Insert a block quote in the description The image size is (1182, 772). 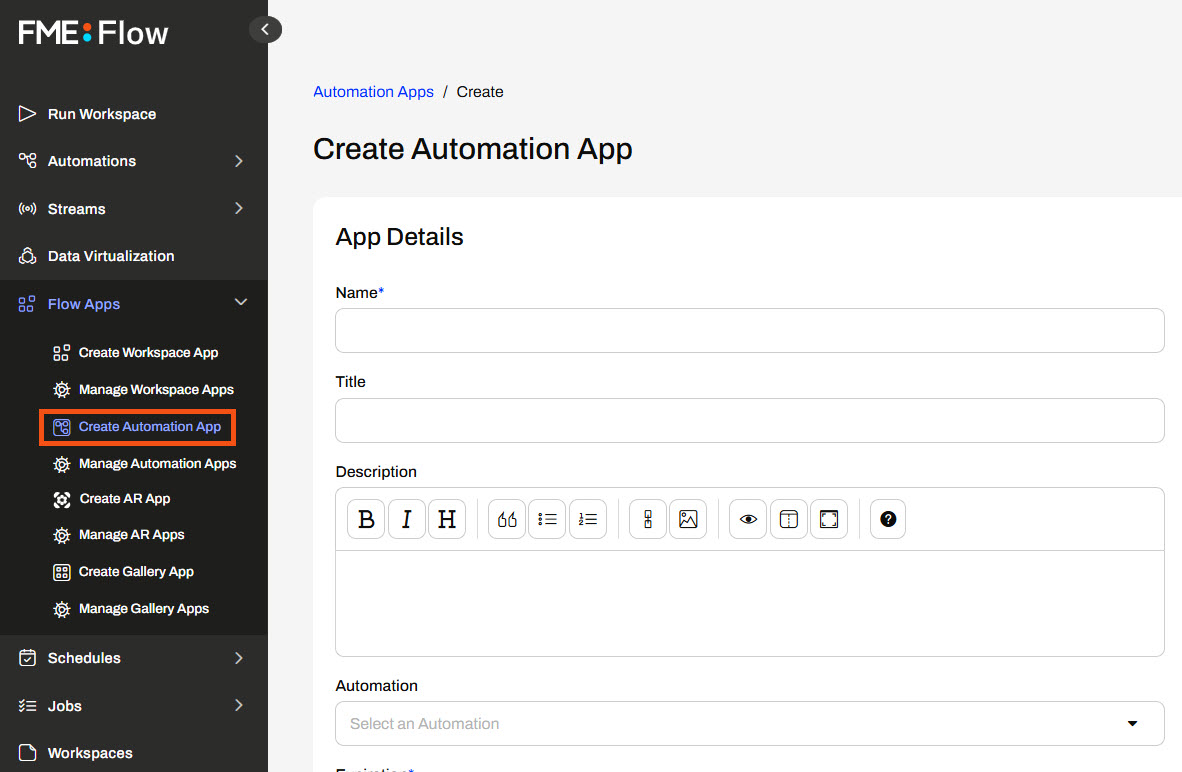coord(507,519)
